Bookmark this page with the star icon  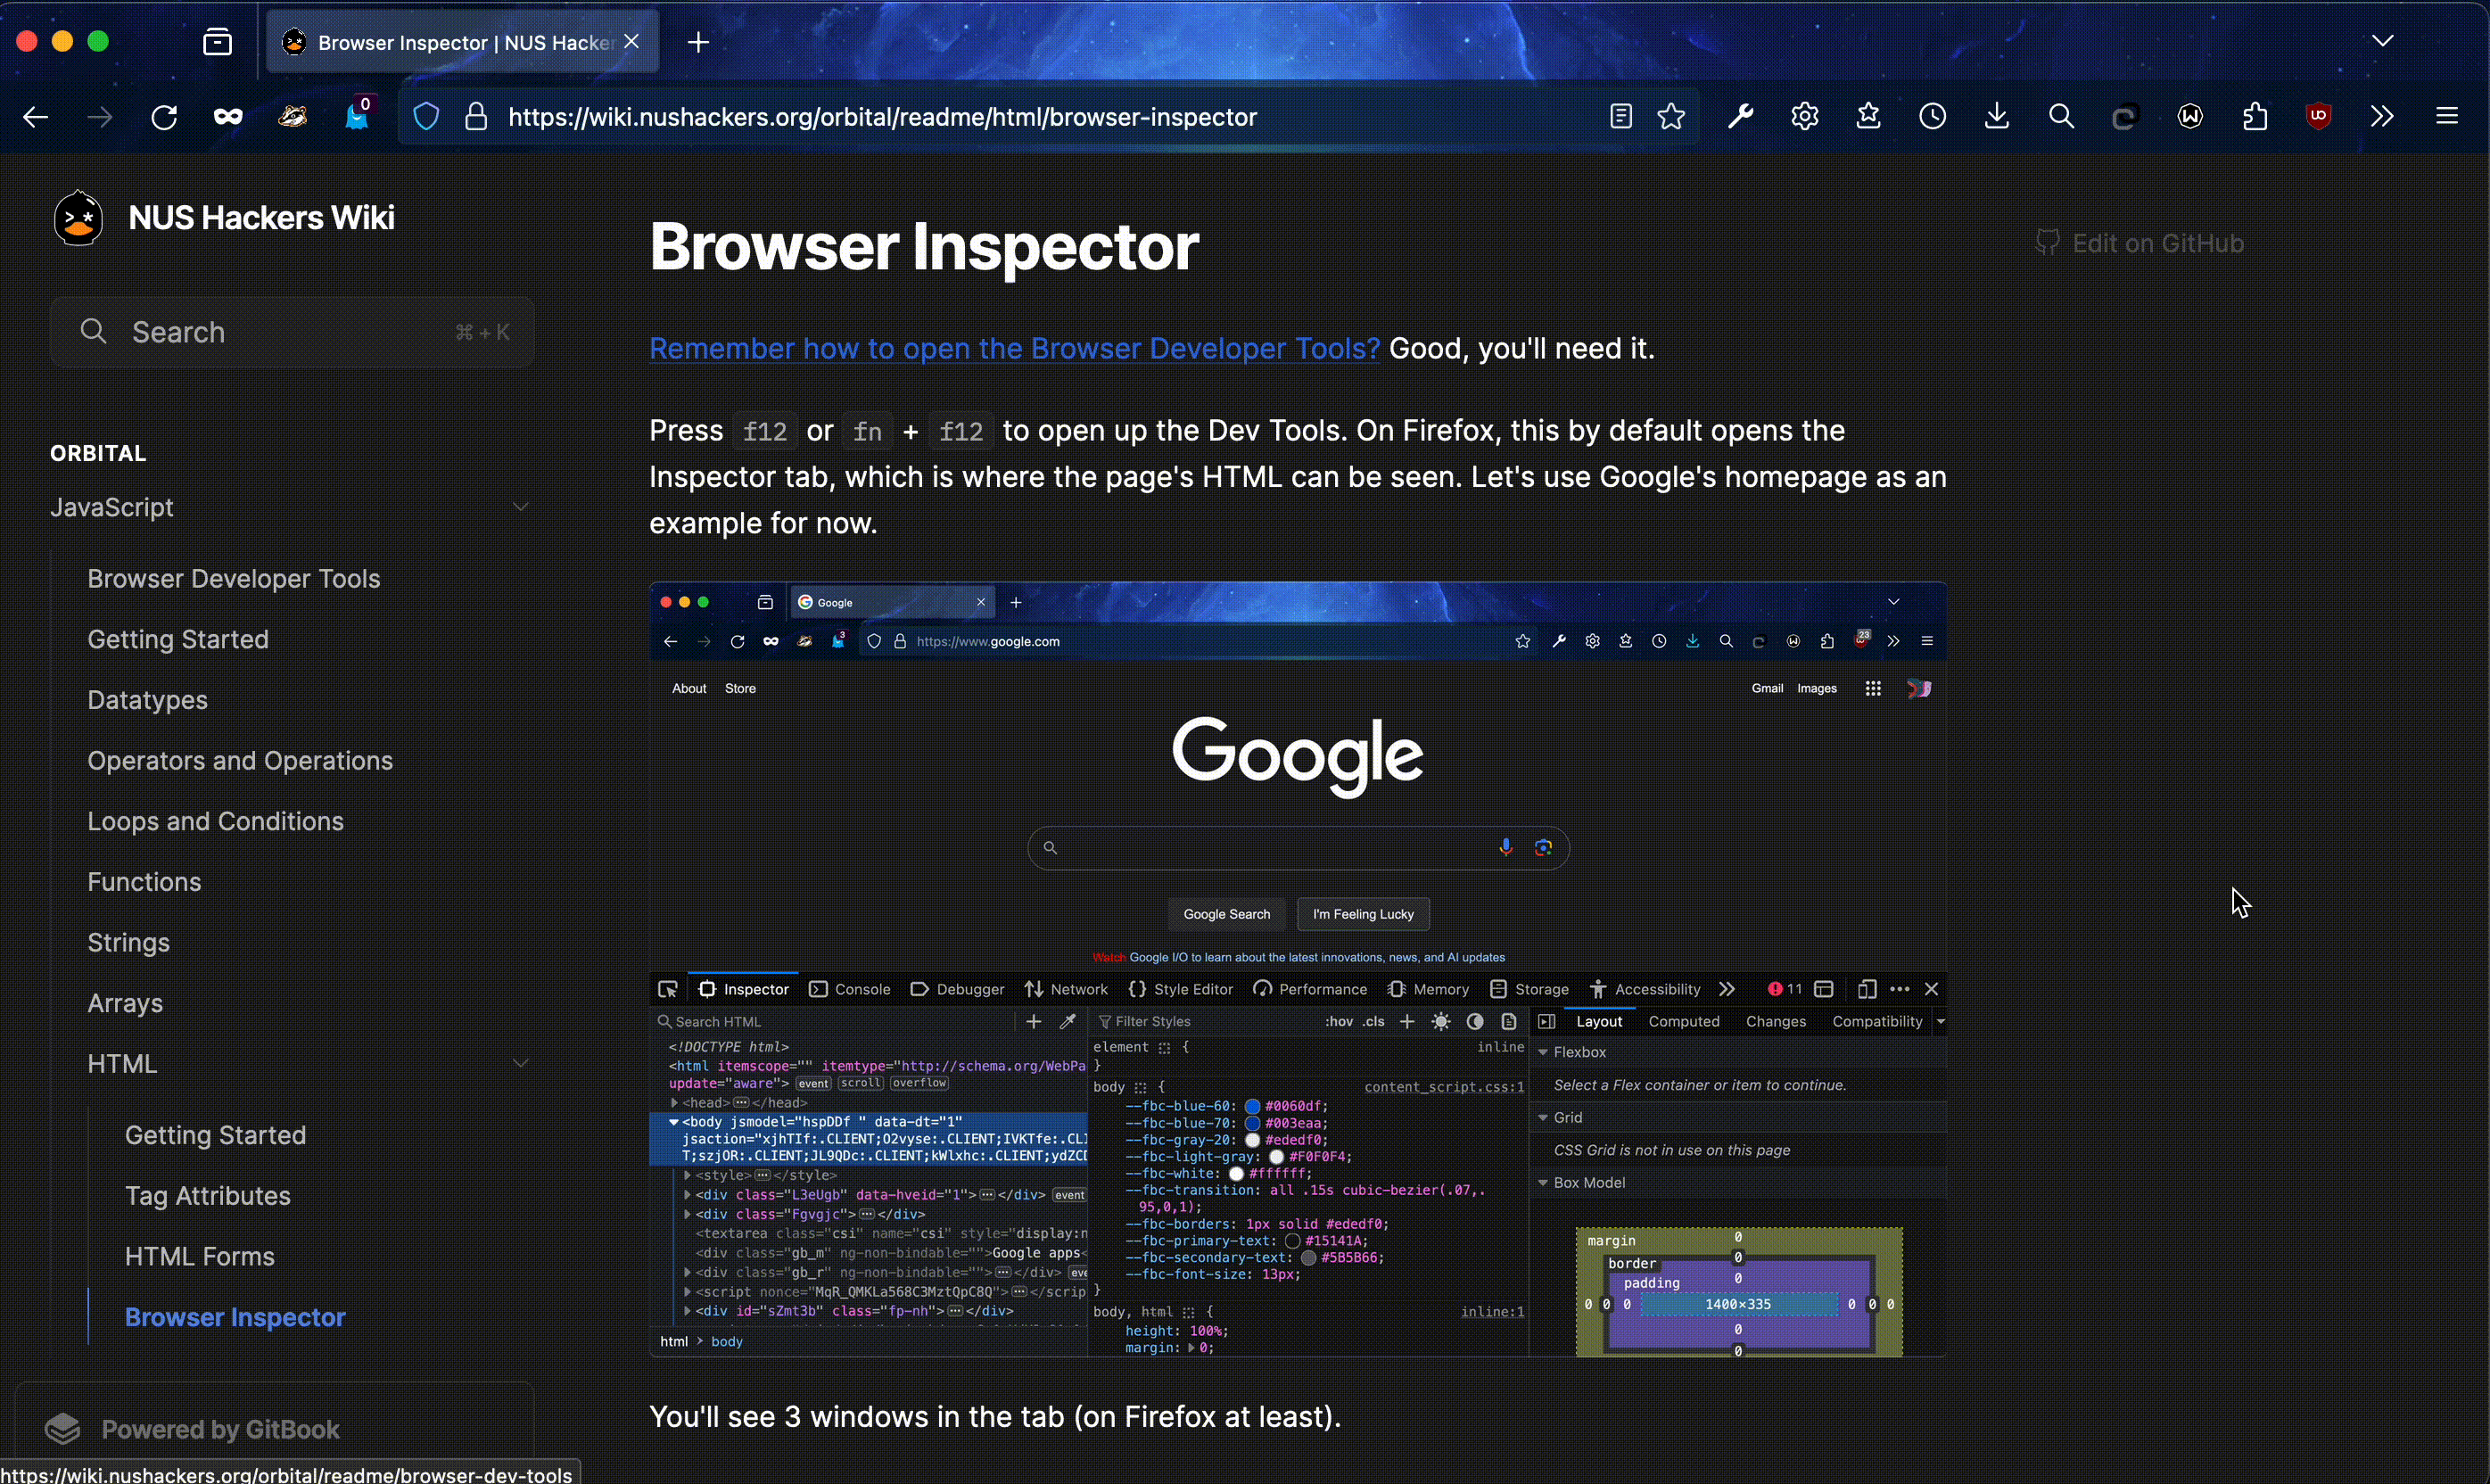point(1671,117)
